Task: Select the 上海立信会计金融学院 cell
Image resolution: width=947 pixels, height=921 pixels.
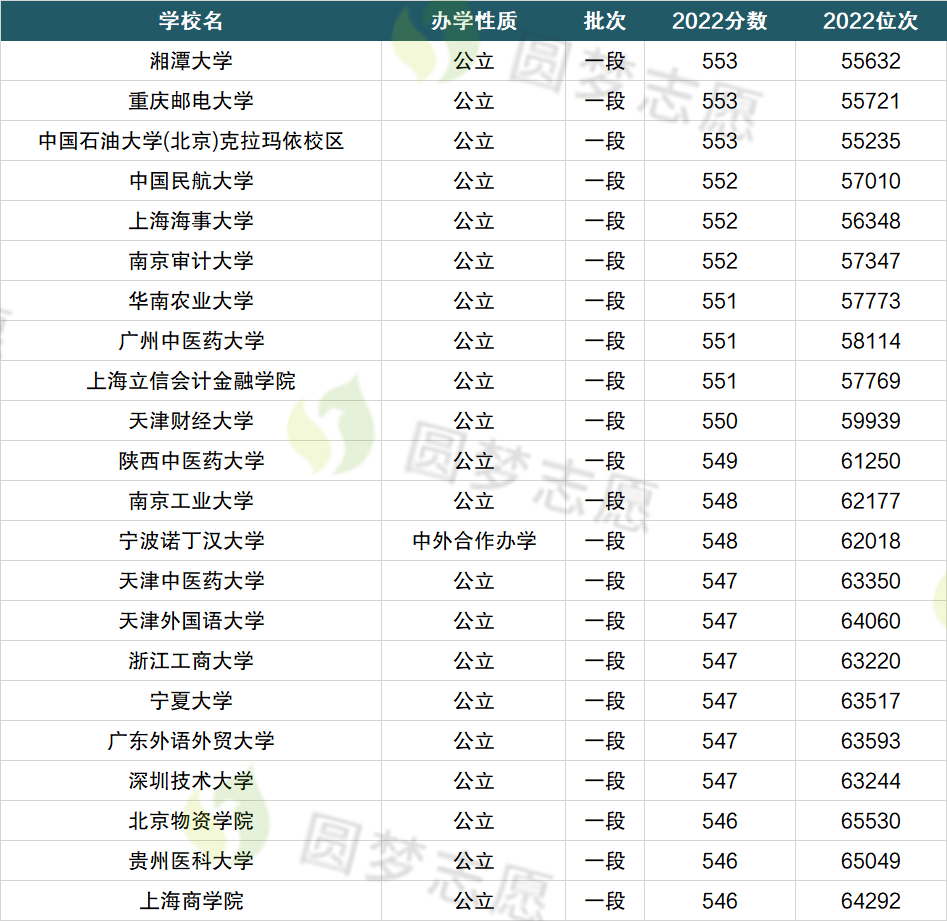Action: pyautogui.click(x=191, y=381)
